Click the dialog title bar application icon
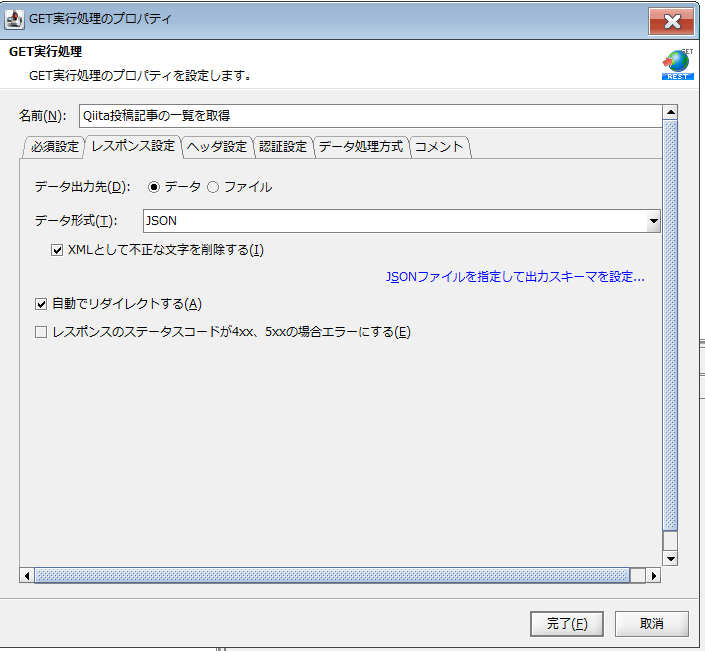 click(14, 19)
